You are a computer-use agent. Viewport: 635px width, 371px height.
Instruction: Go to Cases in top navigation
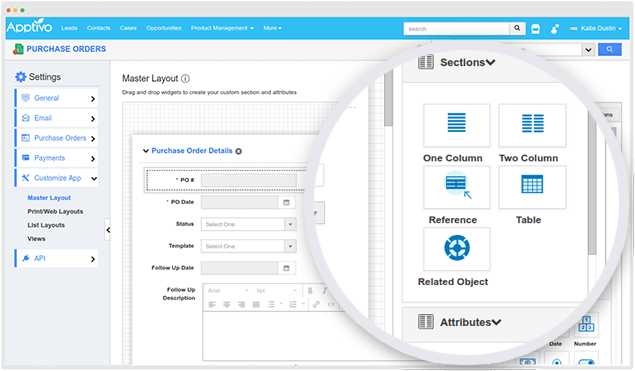point(128,28)
